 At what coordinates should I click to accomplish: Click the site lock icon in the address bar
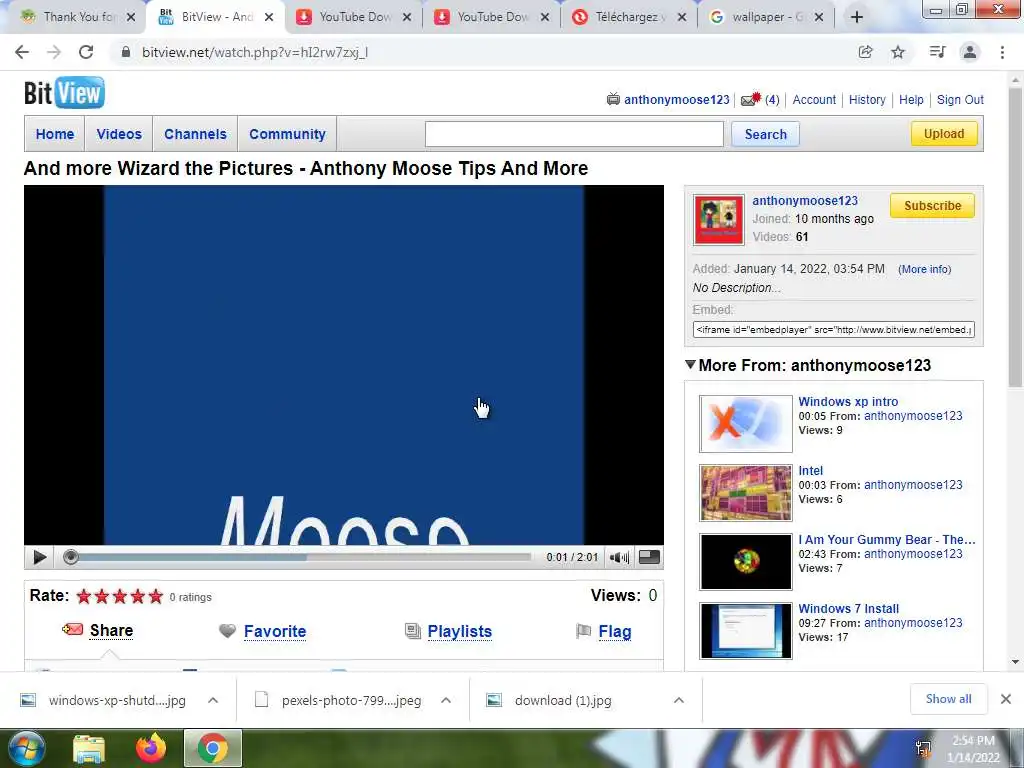(x=126, y=52)
